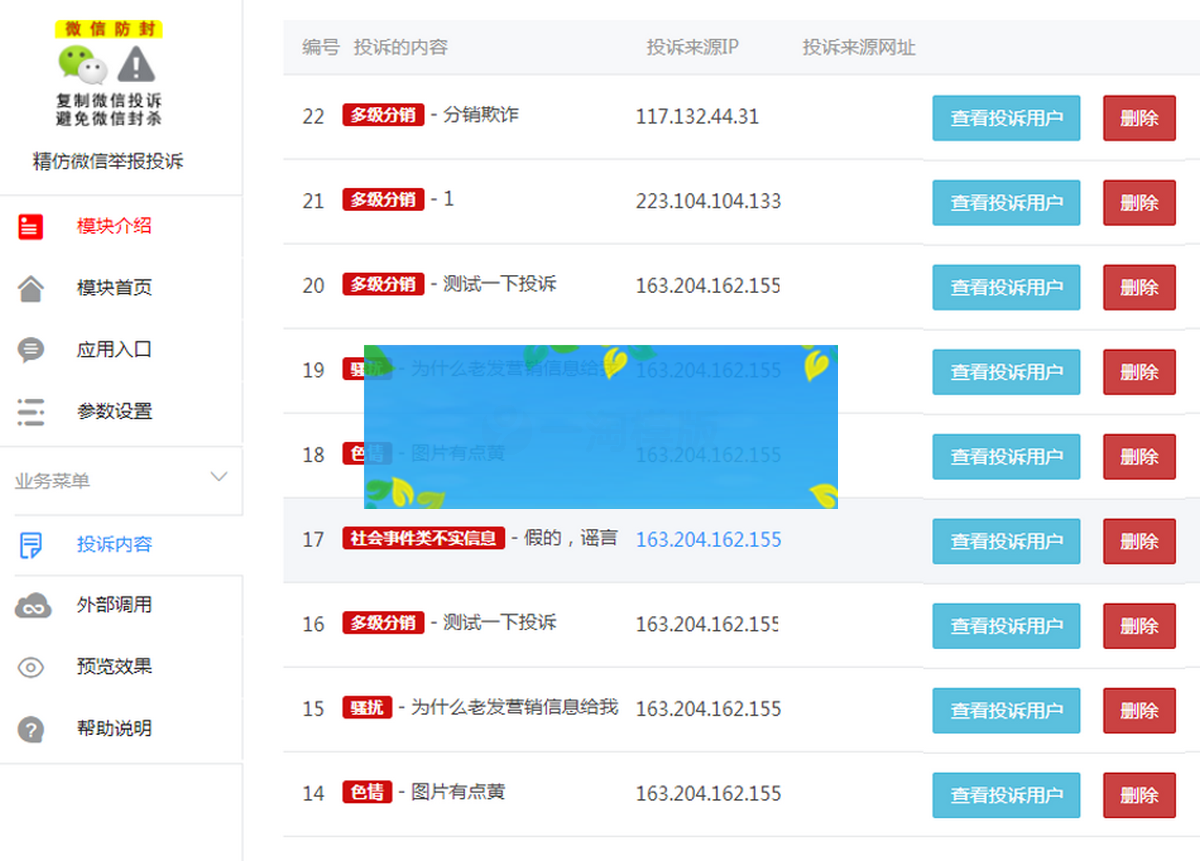Viewport: 1200px width, 861px height.
Task: Open the 163.204.162.155 IP link on row 17
Action: 708,539
